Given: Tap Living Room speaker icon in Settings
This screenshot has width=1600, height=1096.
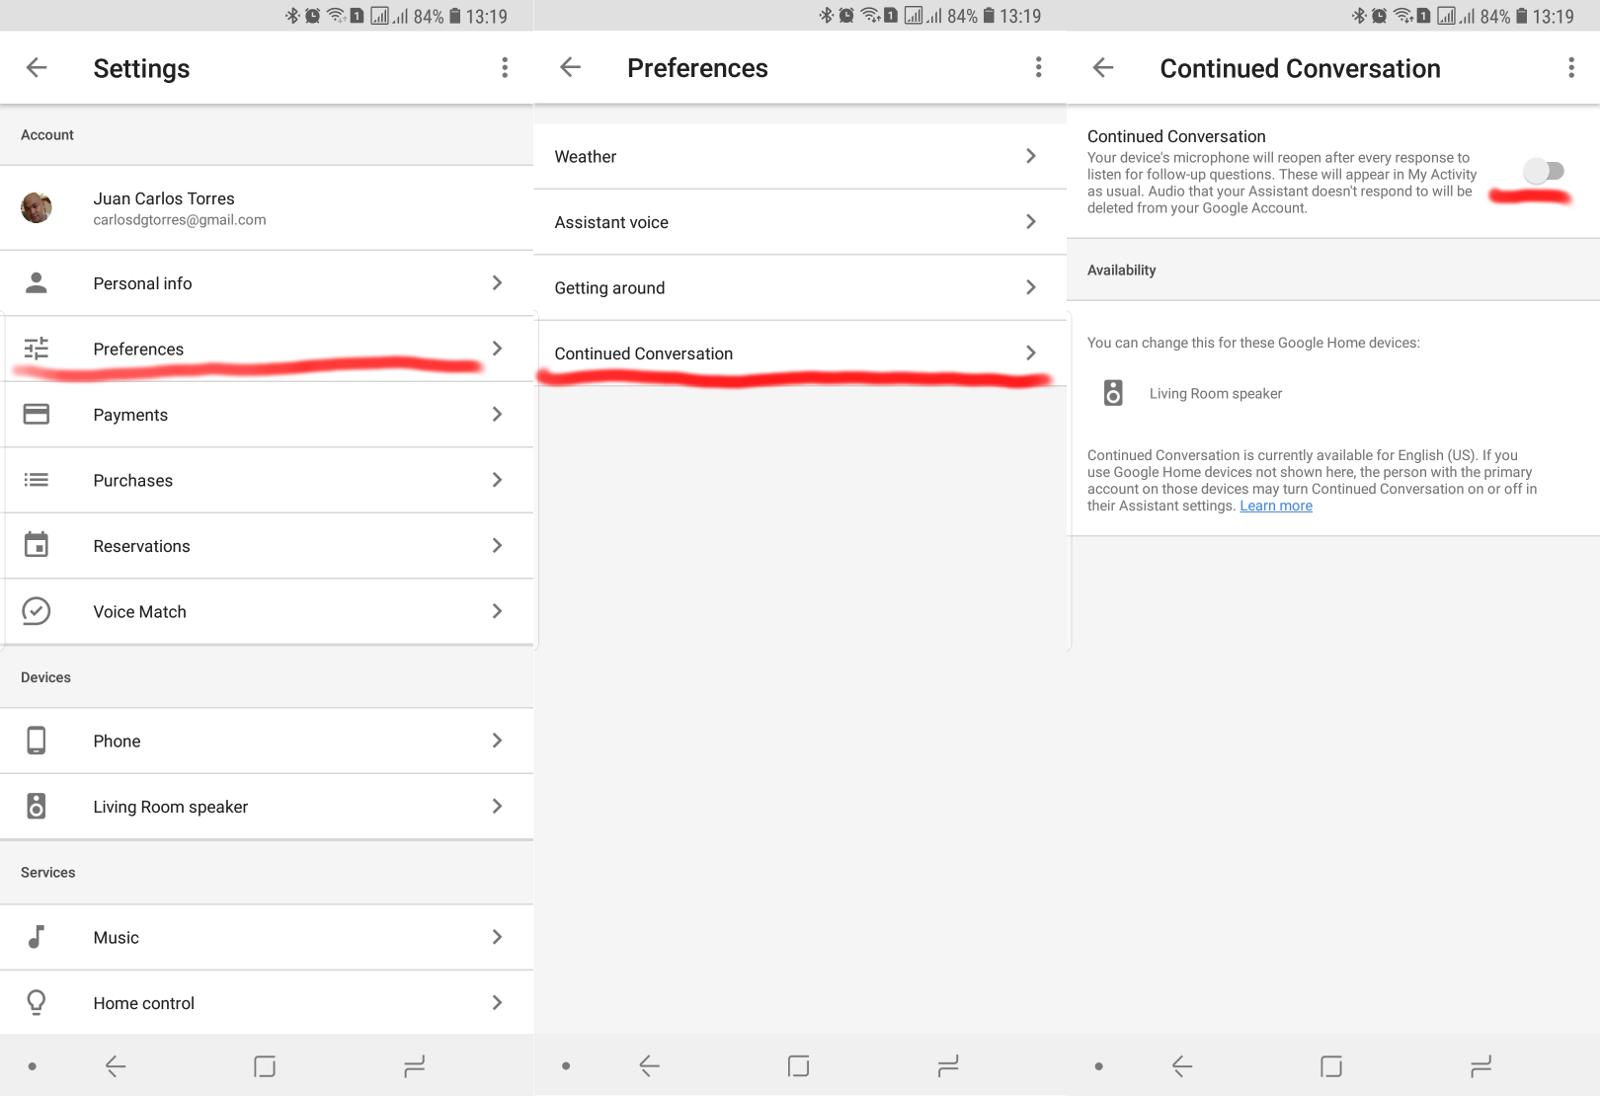Looking at the screenshot, I should point(36,806).
